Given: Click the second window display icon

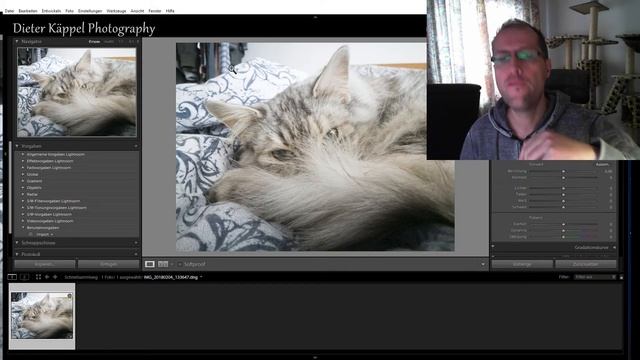Looking at the screenshot, I should click(24, 277).
